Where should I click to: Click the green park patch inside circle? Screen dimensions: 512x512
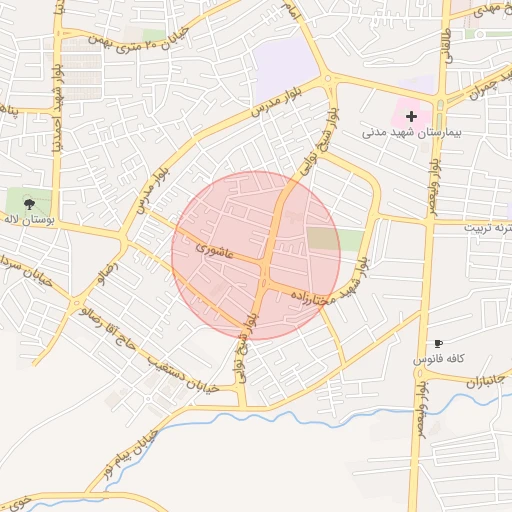point(335,239)
